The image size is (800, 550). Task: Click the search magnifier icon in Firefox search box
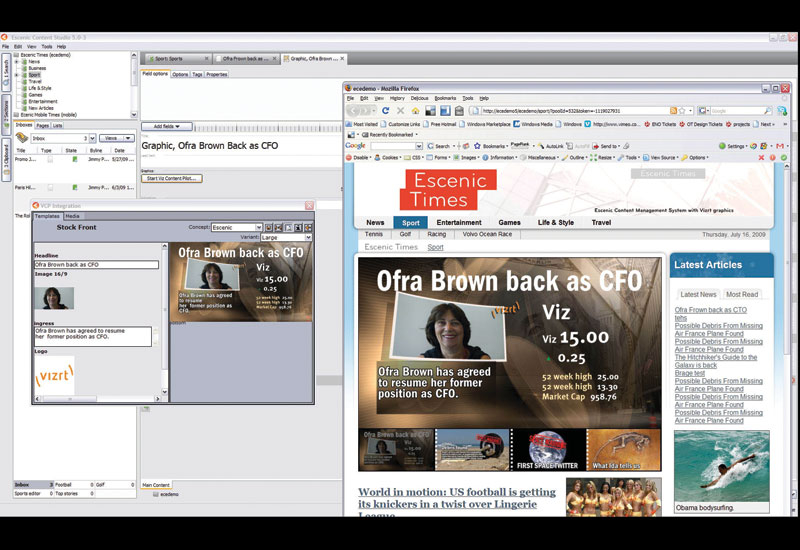point(768,110)
